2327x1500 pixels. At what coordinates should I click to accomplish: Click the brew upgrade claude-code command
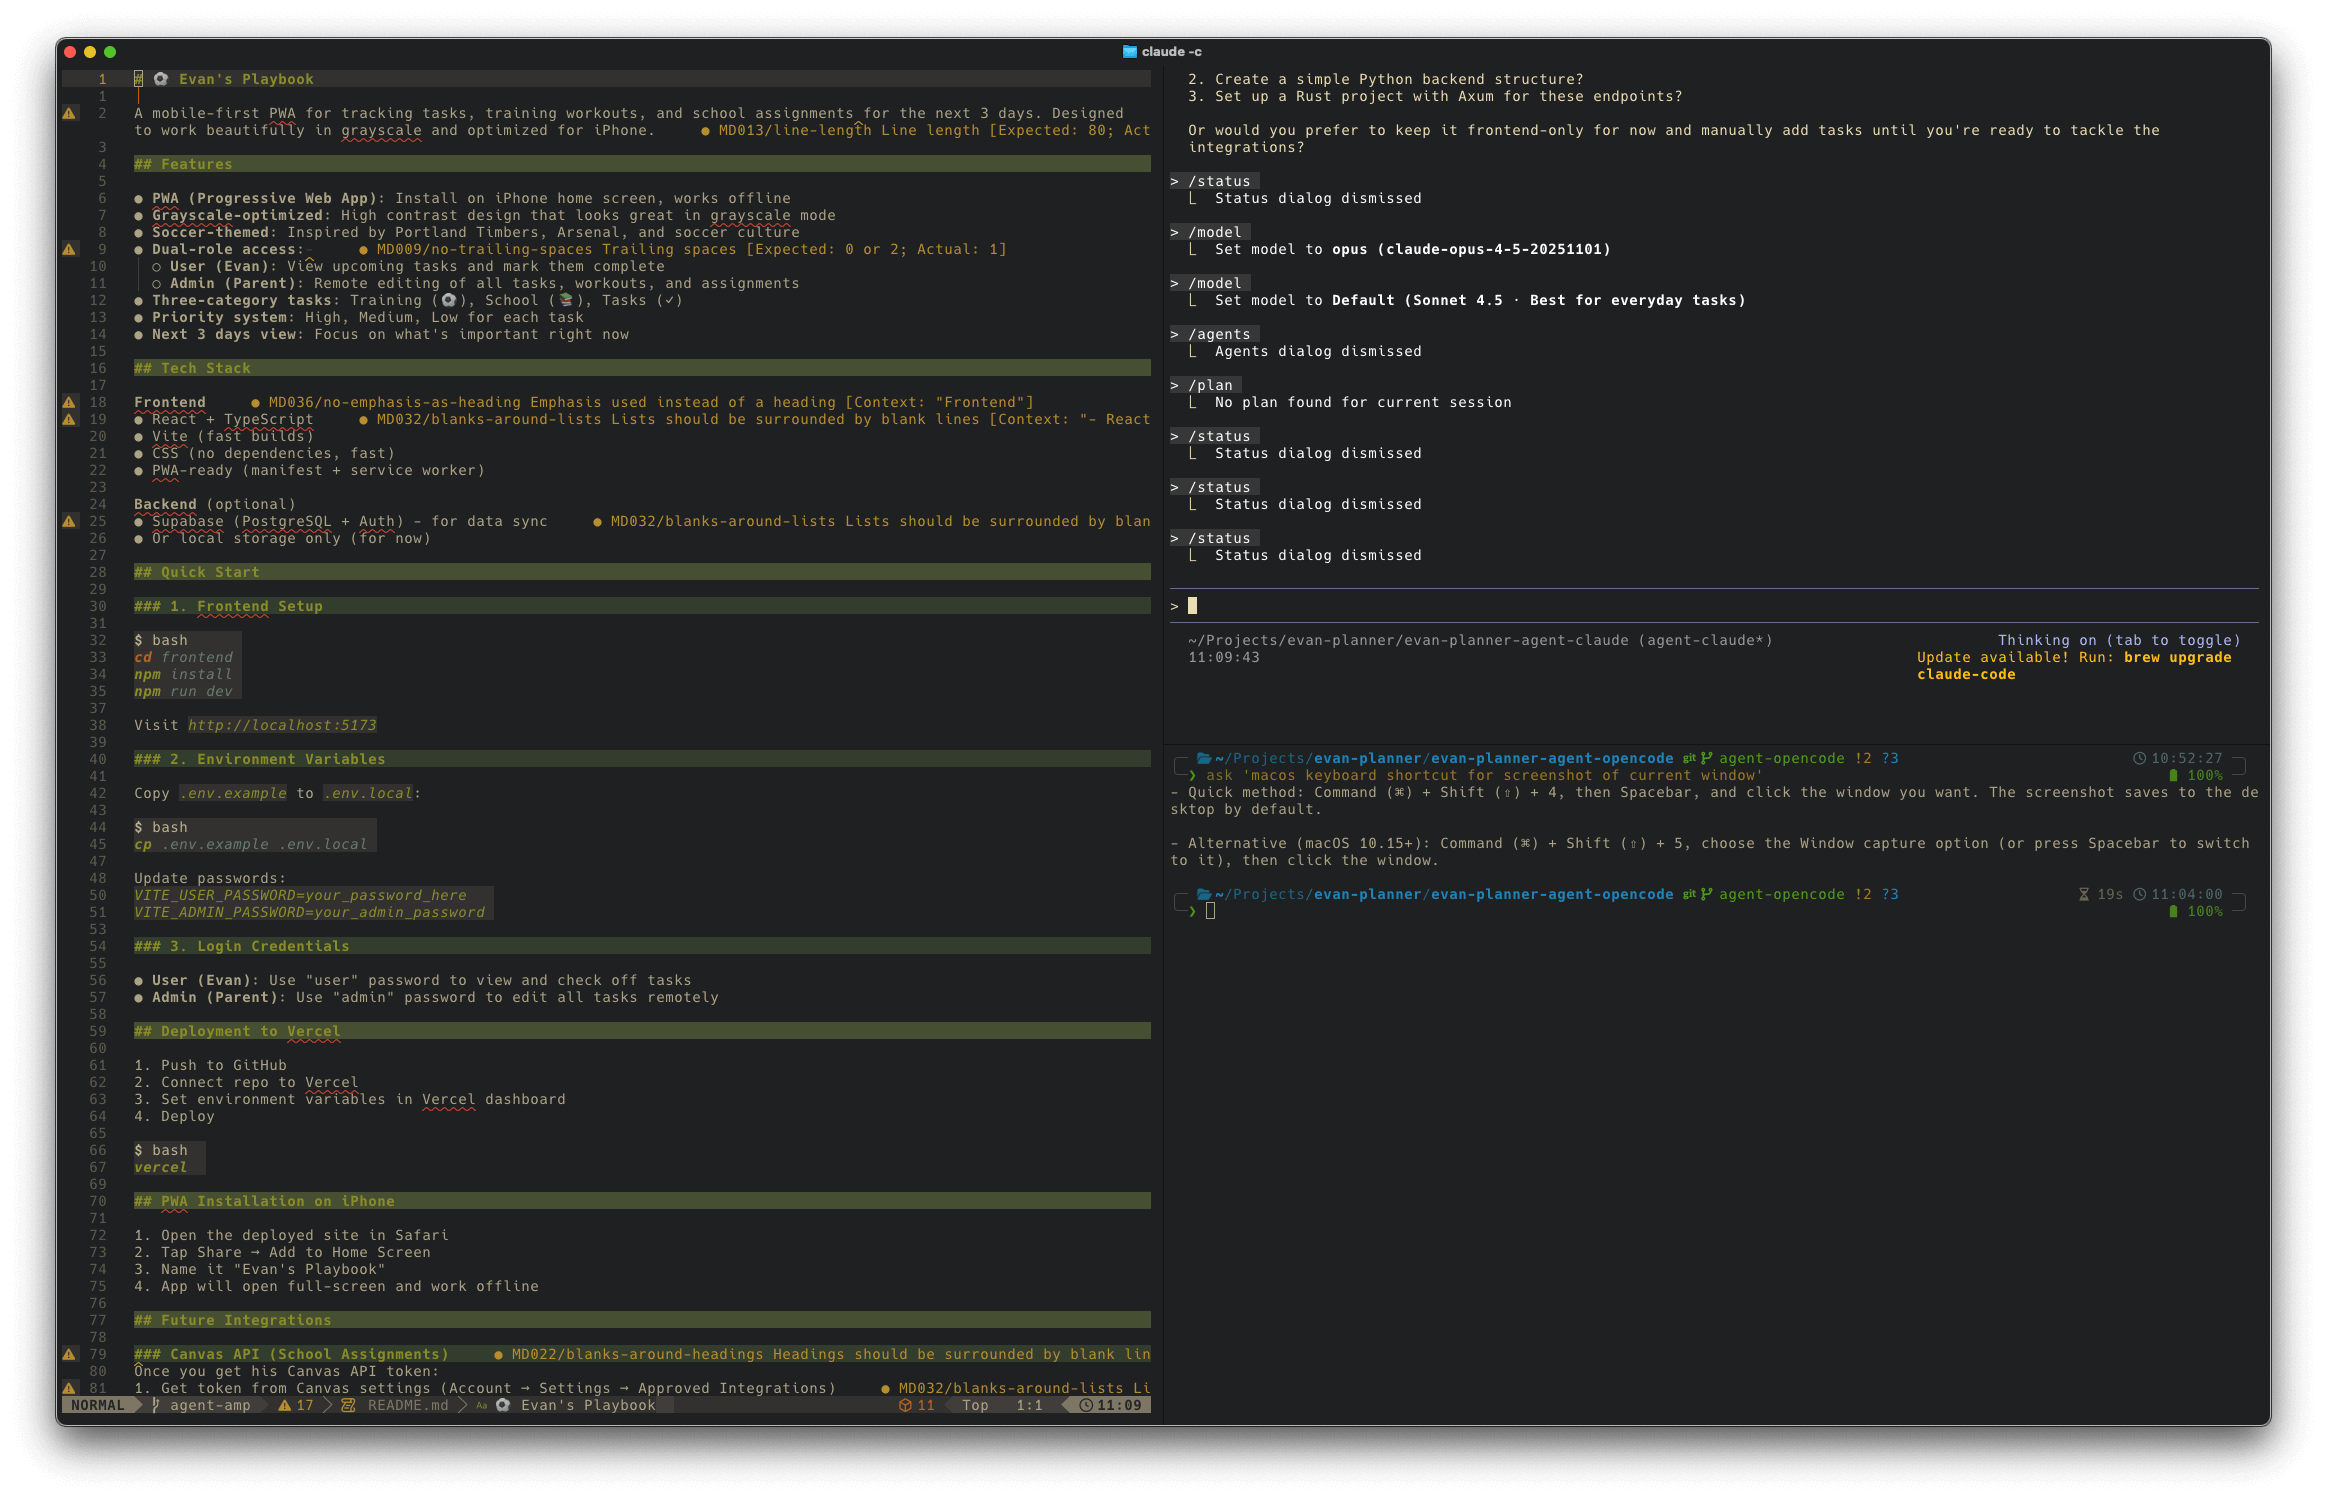point(2180,657)
